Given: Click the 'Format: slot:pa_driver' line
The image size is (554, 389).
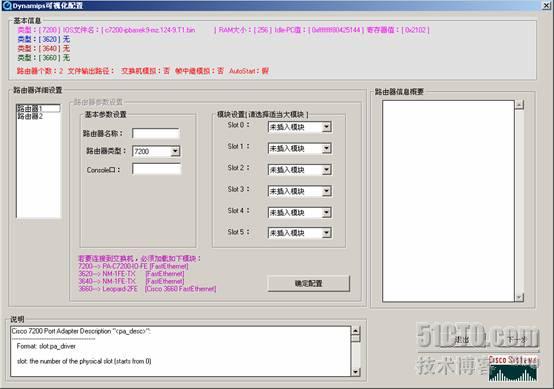Looking at the screenshot, I should click(46, 346).
